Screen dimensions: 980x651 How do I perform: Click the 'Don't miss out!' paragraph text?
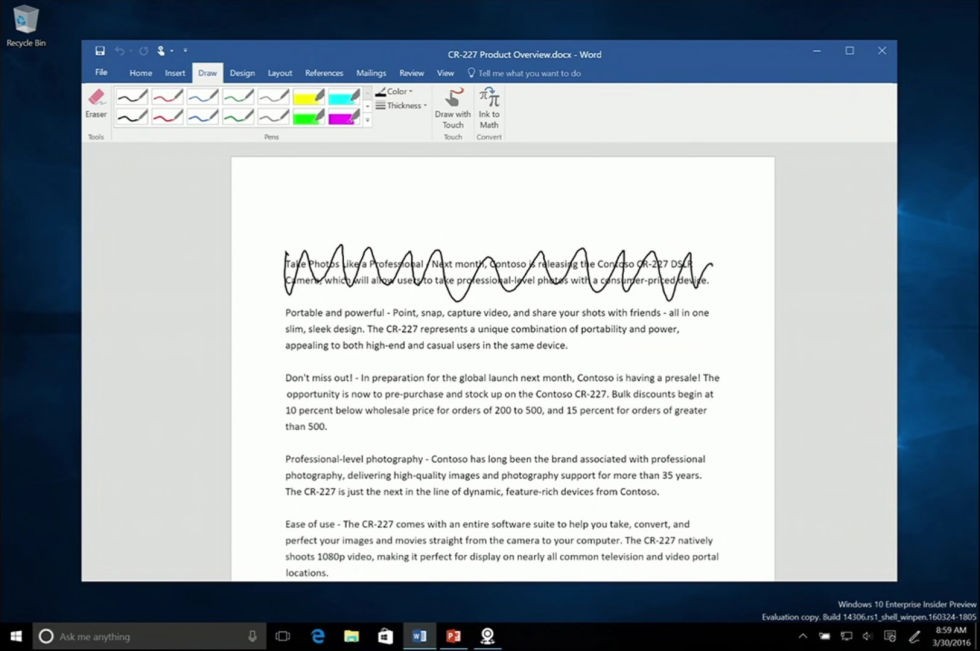coord(502,402)
